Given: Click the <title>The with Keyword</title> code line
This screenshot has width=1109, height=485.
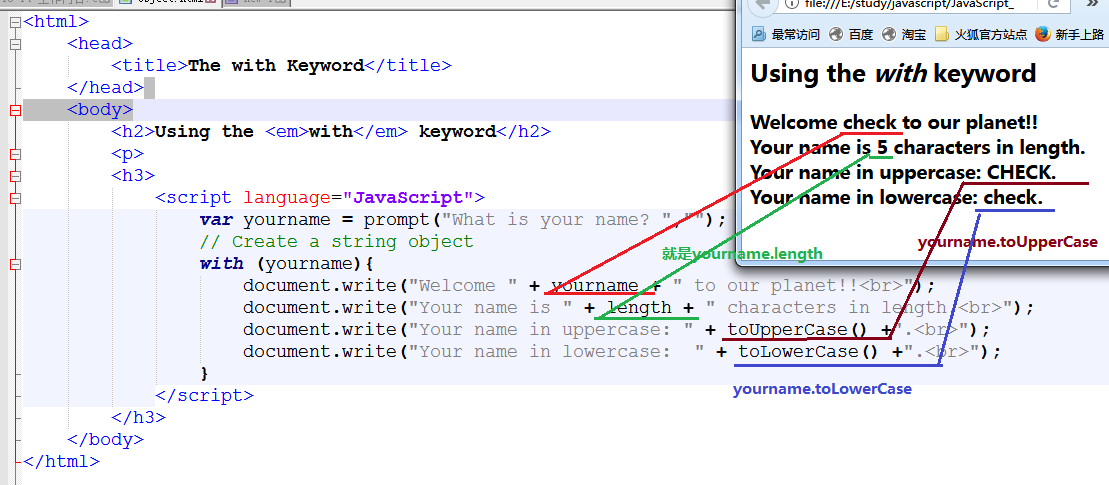Looking at the screenshot, I should (281, 66).
